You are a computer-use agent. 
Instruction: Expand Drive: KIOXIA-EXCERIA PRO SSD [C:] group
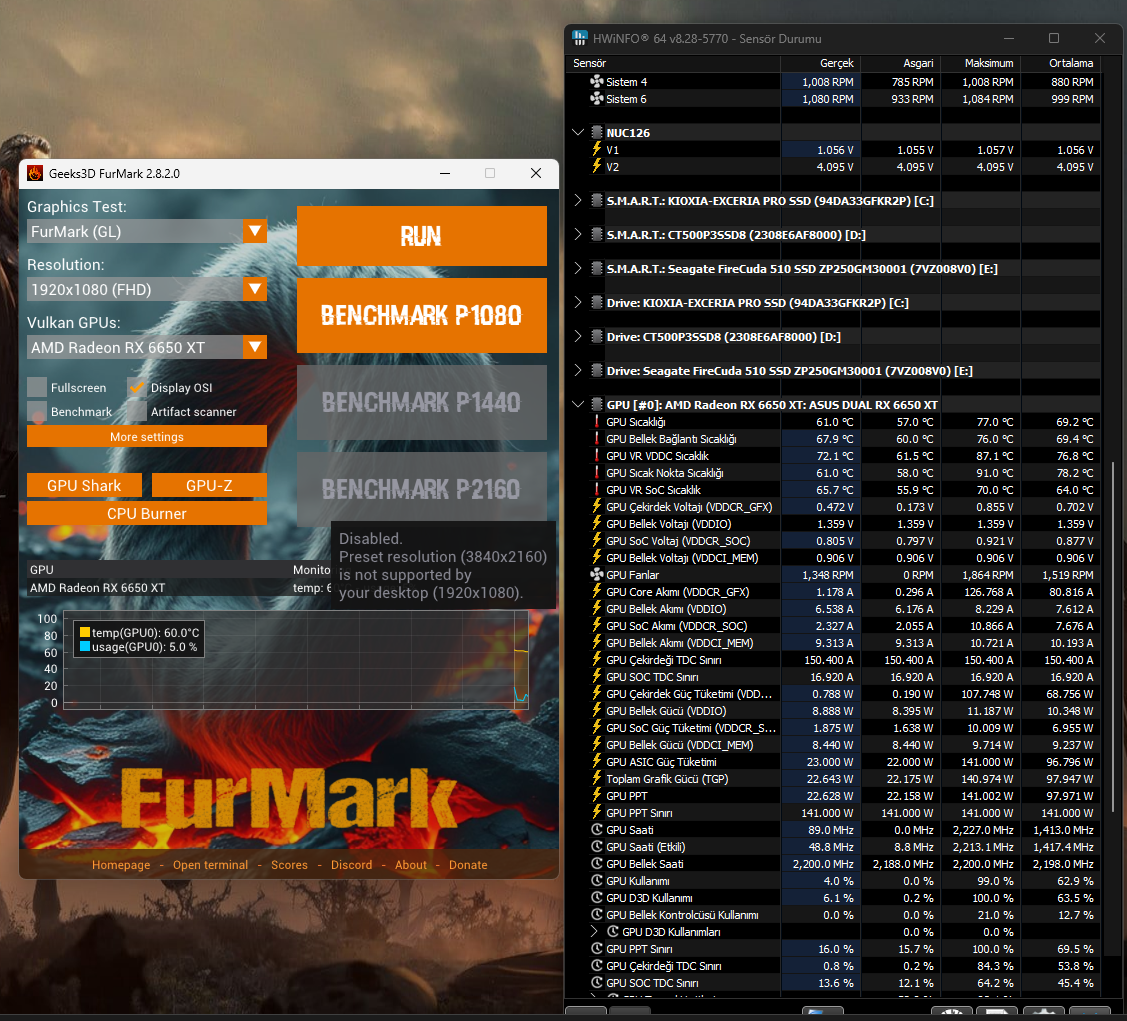pyautogui.click(x=578, y=302)
